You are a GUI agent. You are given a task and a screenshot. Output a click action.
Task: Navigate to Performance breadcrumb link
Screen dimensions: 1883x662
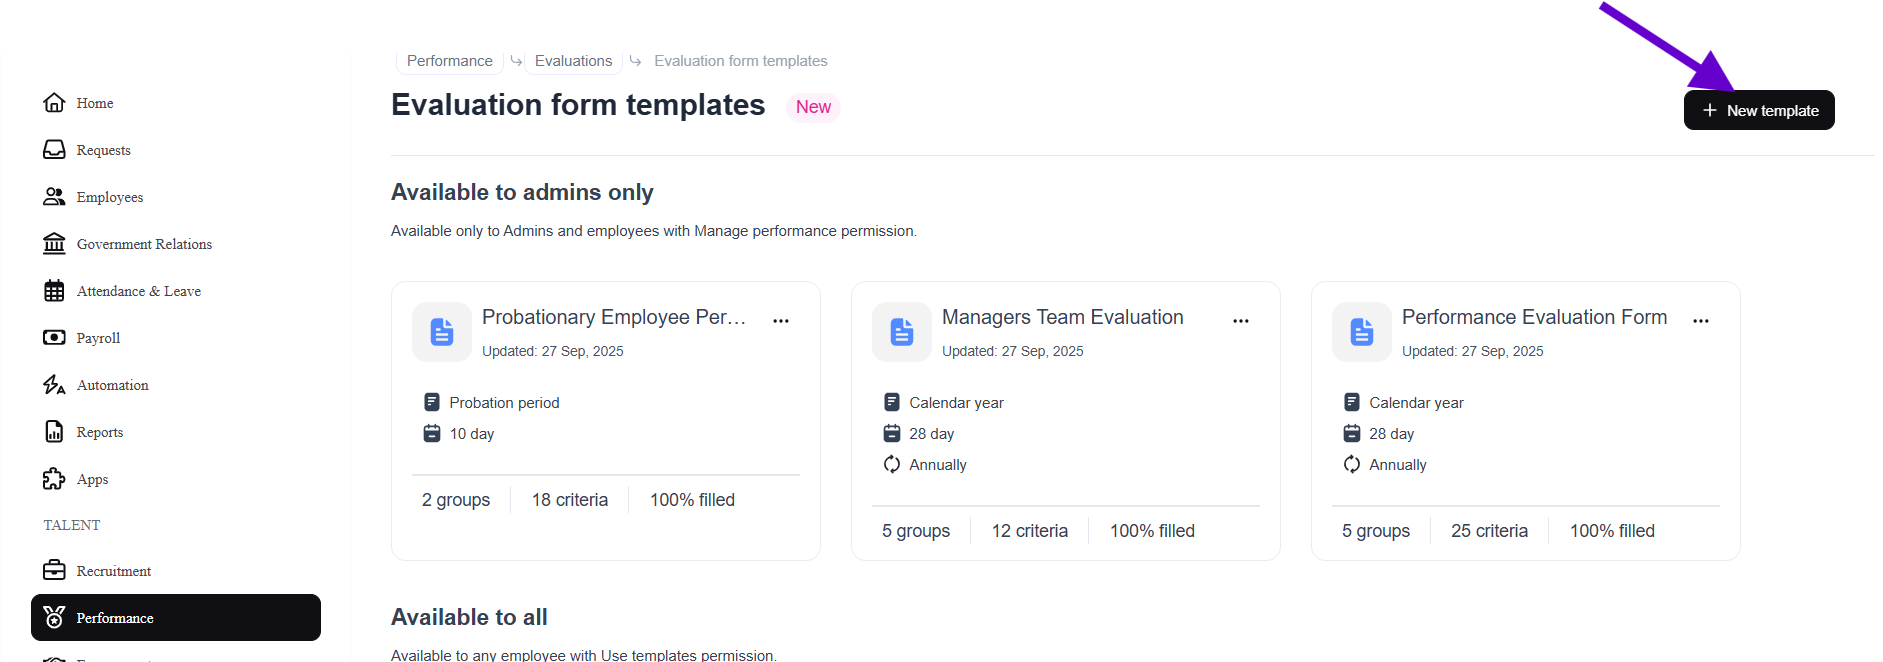click(449, 61)
